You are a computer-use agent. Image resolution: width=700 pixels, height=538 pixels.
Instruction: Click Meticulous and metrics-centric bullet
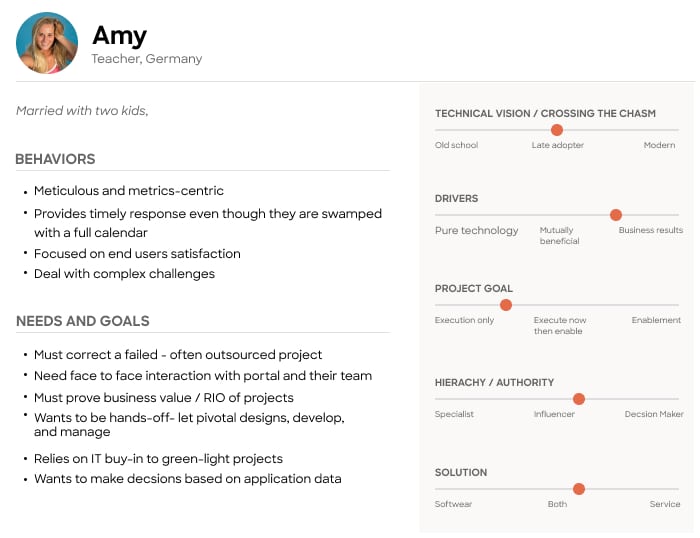129,191
